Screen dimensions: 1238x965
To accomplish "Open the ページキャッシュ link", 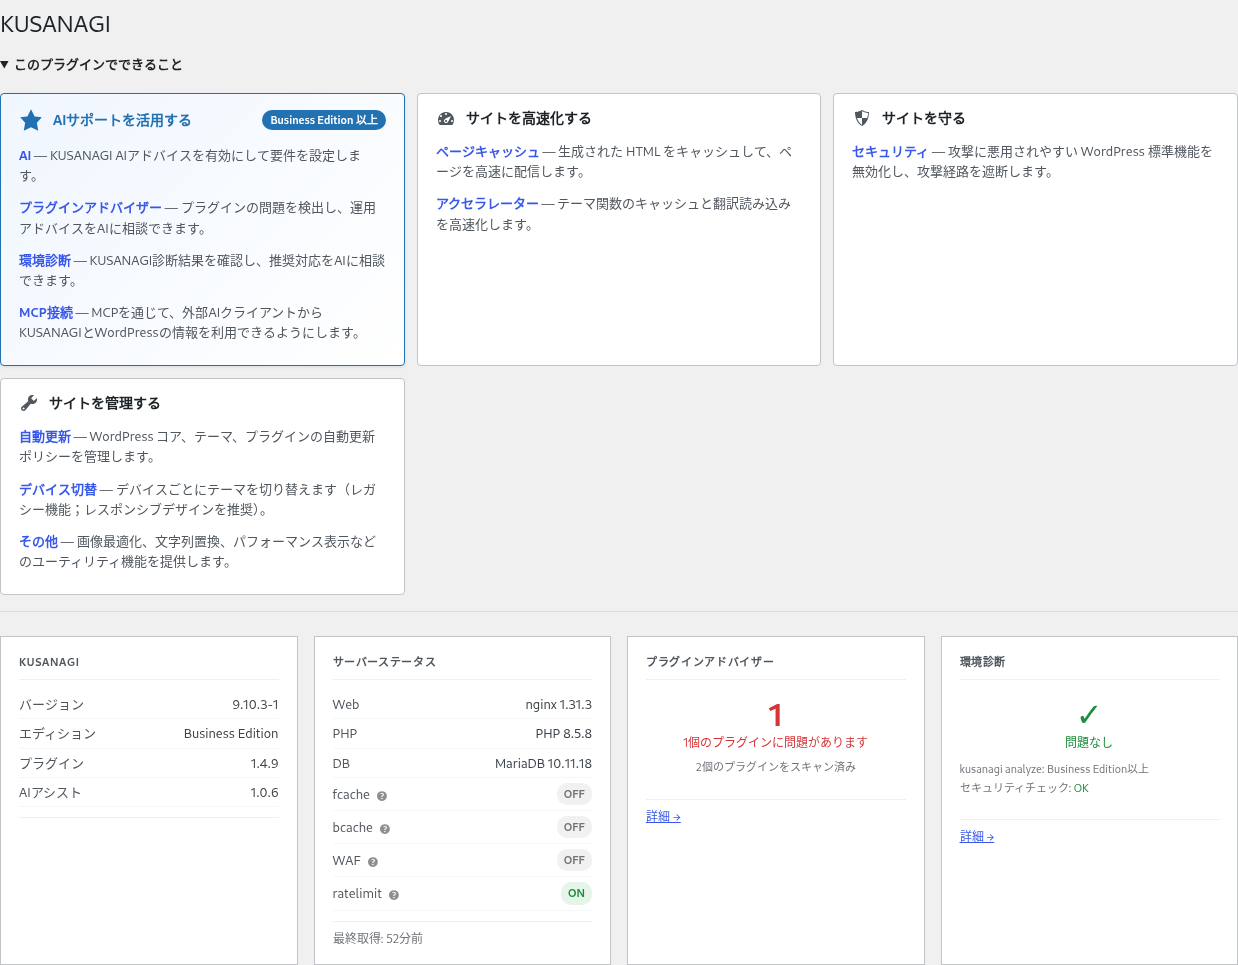I will [488, 152].
